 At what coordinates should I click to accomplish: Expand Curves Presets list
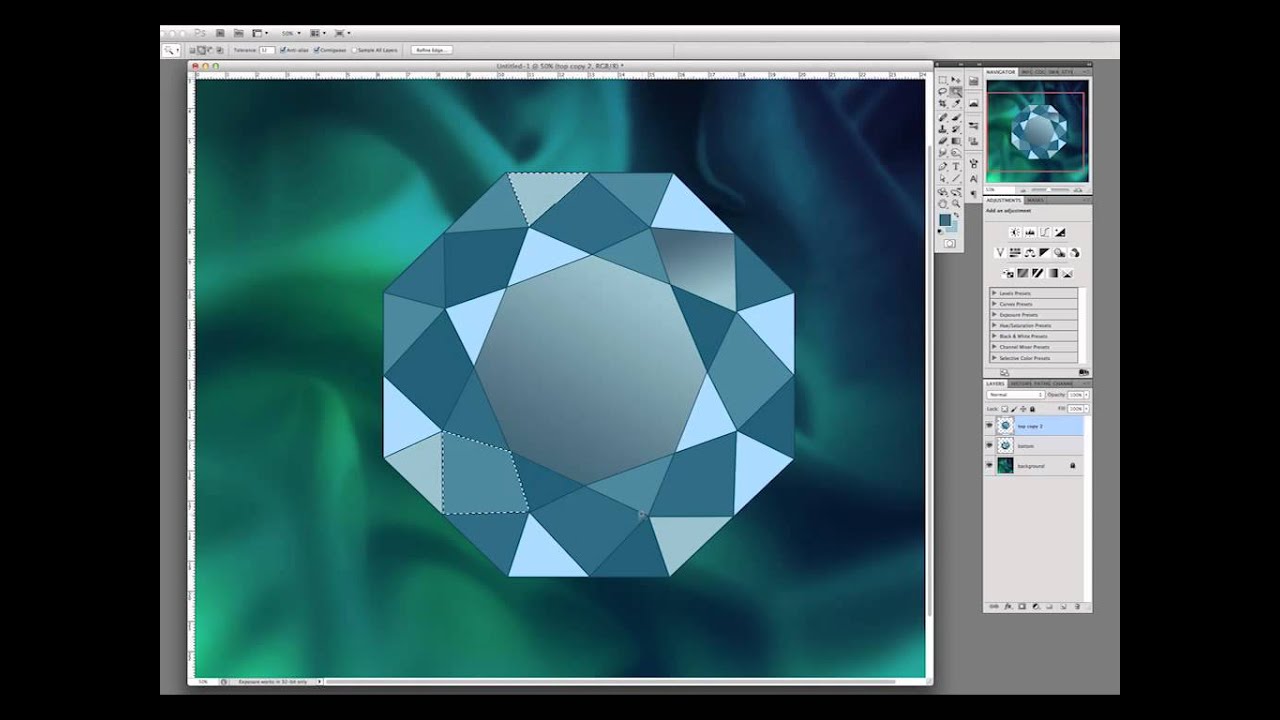(x=995, y=304)
